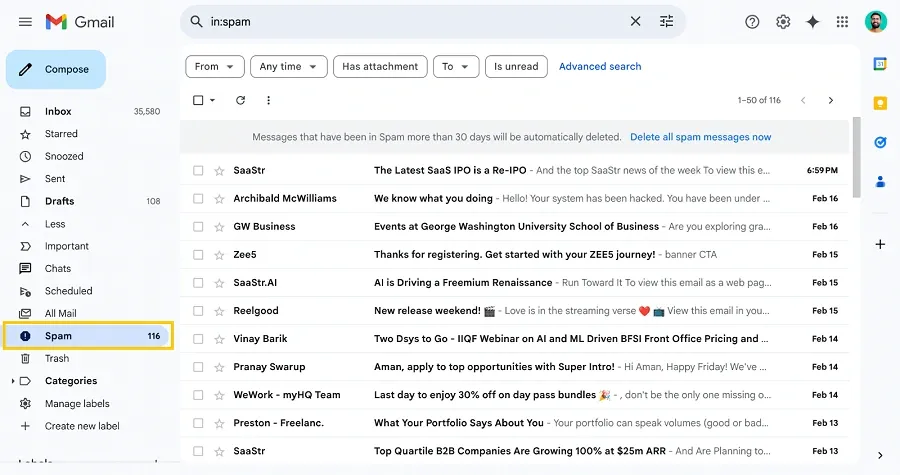Star the SaaStr Re-IPO email
900x475 pixels.
tap(219, 170)
